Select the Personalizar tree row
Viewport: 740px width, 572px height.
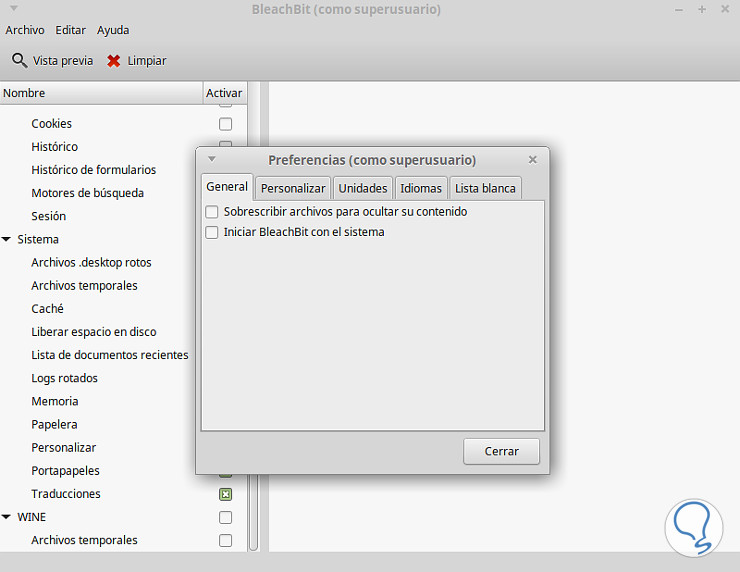63,447
